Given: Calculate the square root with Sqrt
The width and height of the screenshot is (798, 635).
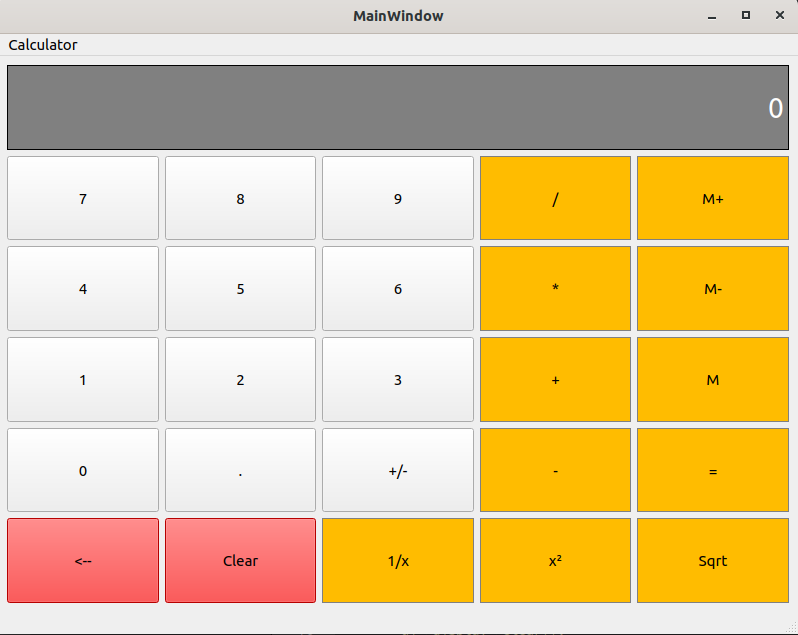Looking at the screenshot, I should click(713, 561).
